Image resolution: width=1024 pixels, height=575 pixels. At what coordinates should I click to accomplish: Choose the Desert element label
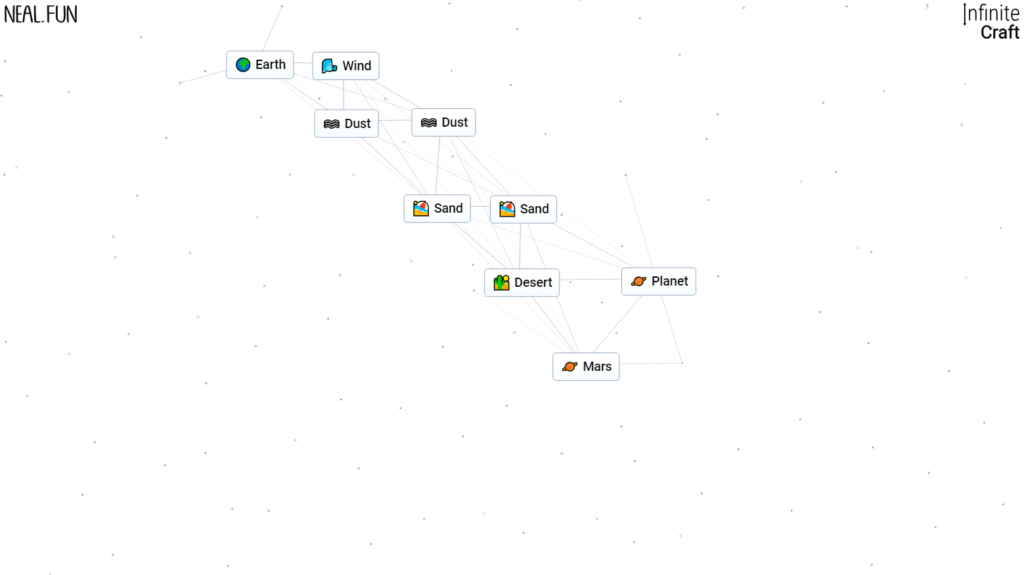533,283
